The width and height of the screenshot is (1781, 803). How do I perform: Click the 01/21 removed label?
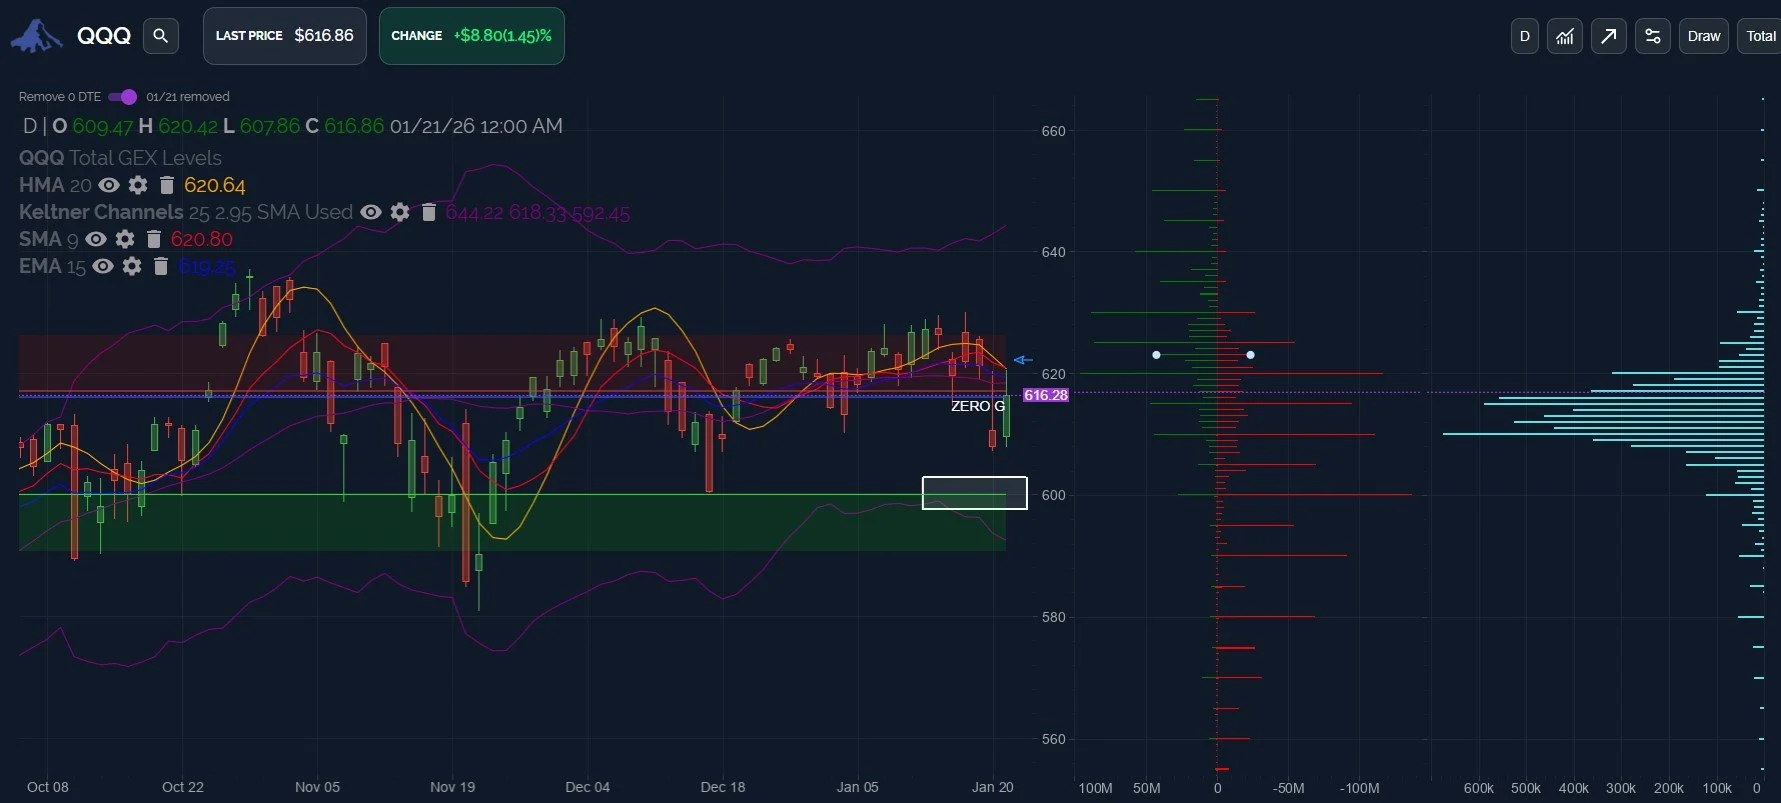188,97
